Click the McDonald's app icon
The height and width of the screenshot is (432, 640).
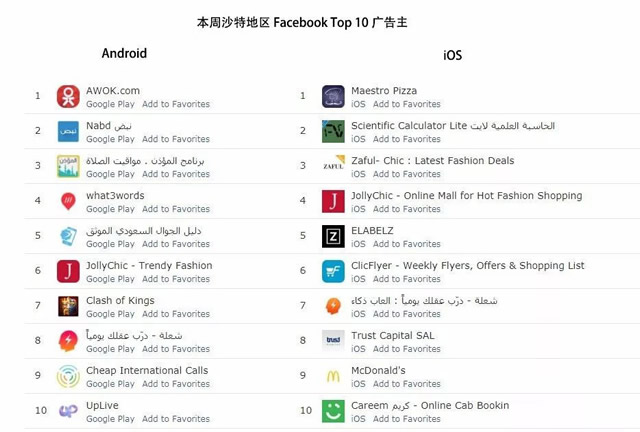point(333,376)
